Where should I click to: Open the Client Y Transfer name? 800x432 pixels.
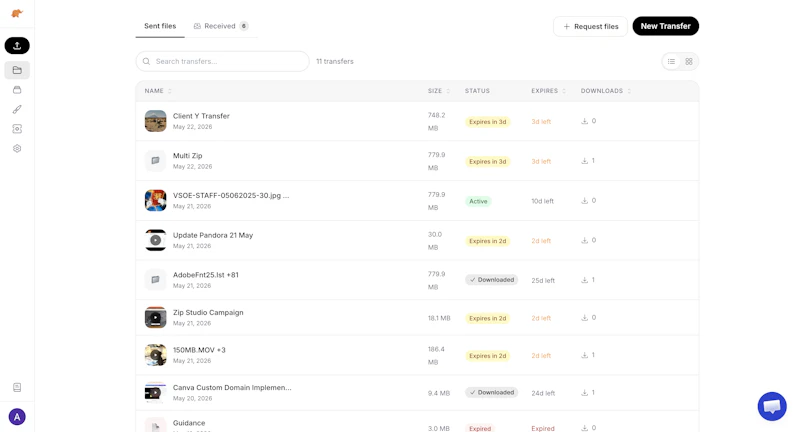pos(201,116)
